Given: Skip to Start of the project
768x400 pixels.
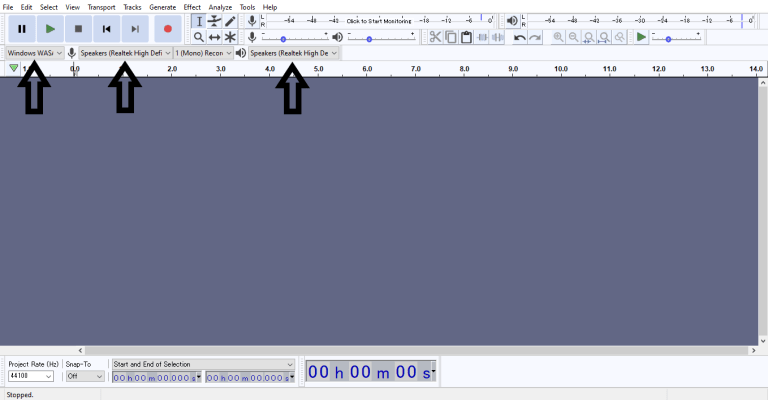Looking at the screenshot, I should 106,29.
